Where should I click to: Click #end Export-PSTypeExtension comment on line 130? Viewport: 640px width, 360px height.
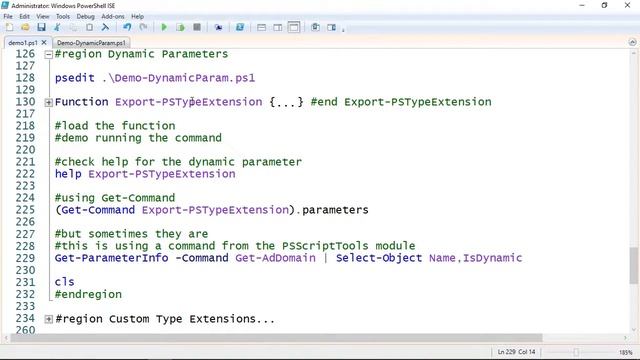click(401, 102)
